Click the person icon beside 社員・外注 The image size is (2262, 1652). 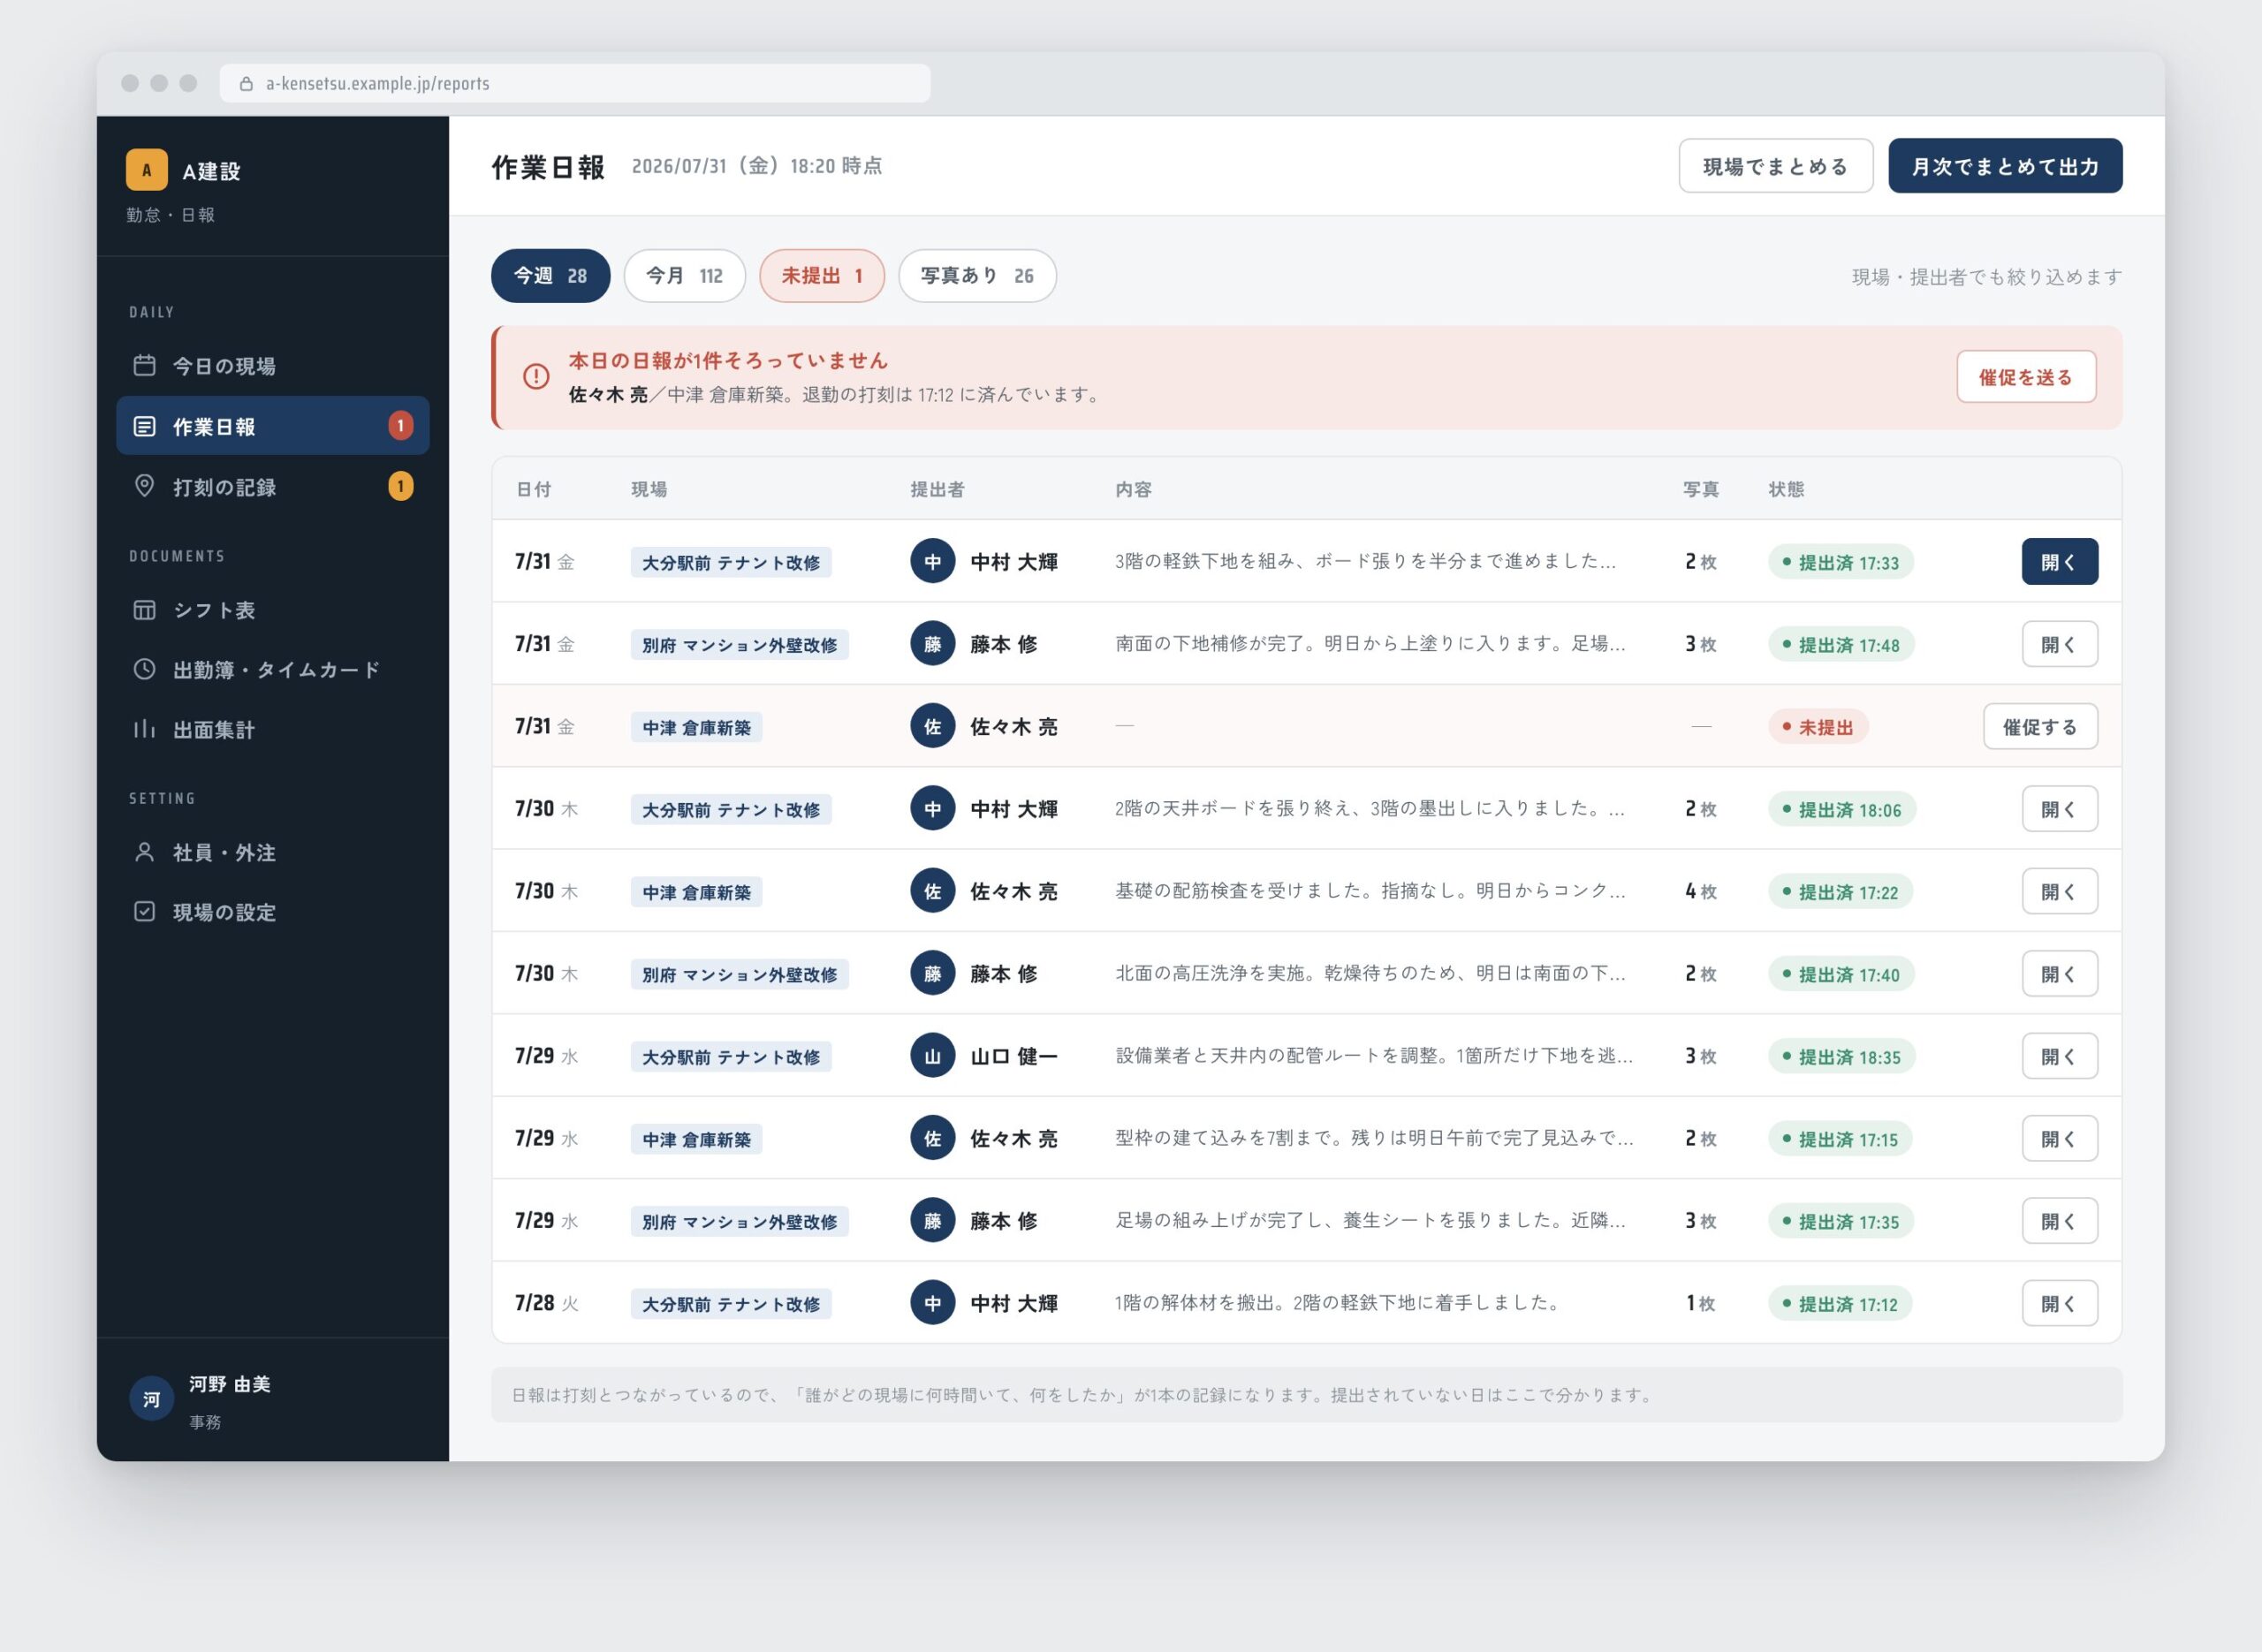(x=144, y=852)
